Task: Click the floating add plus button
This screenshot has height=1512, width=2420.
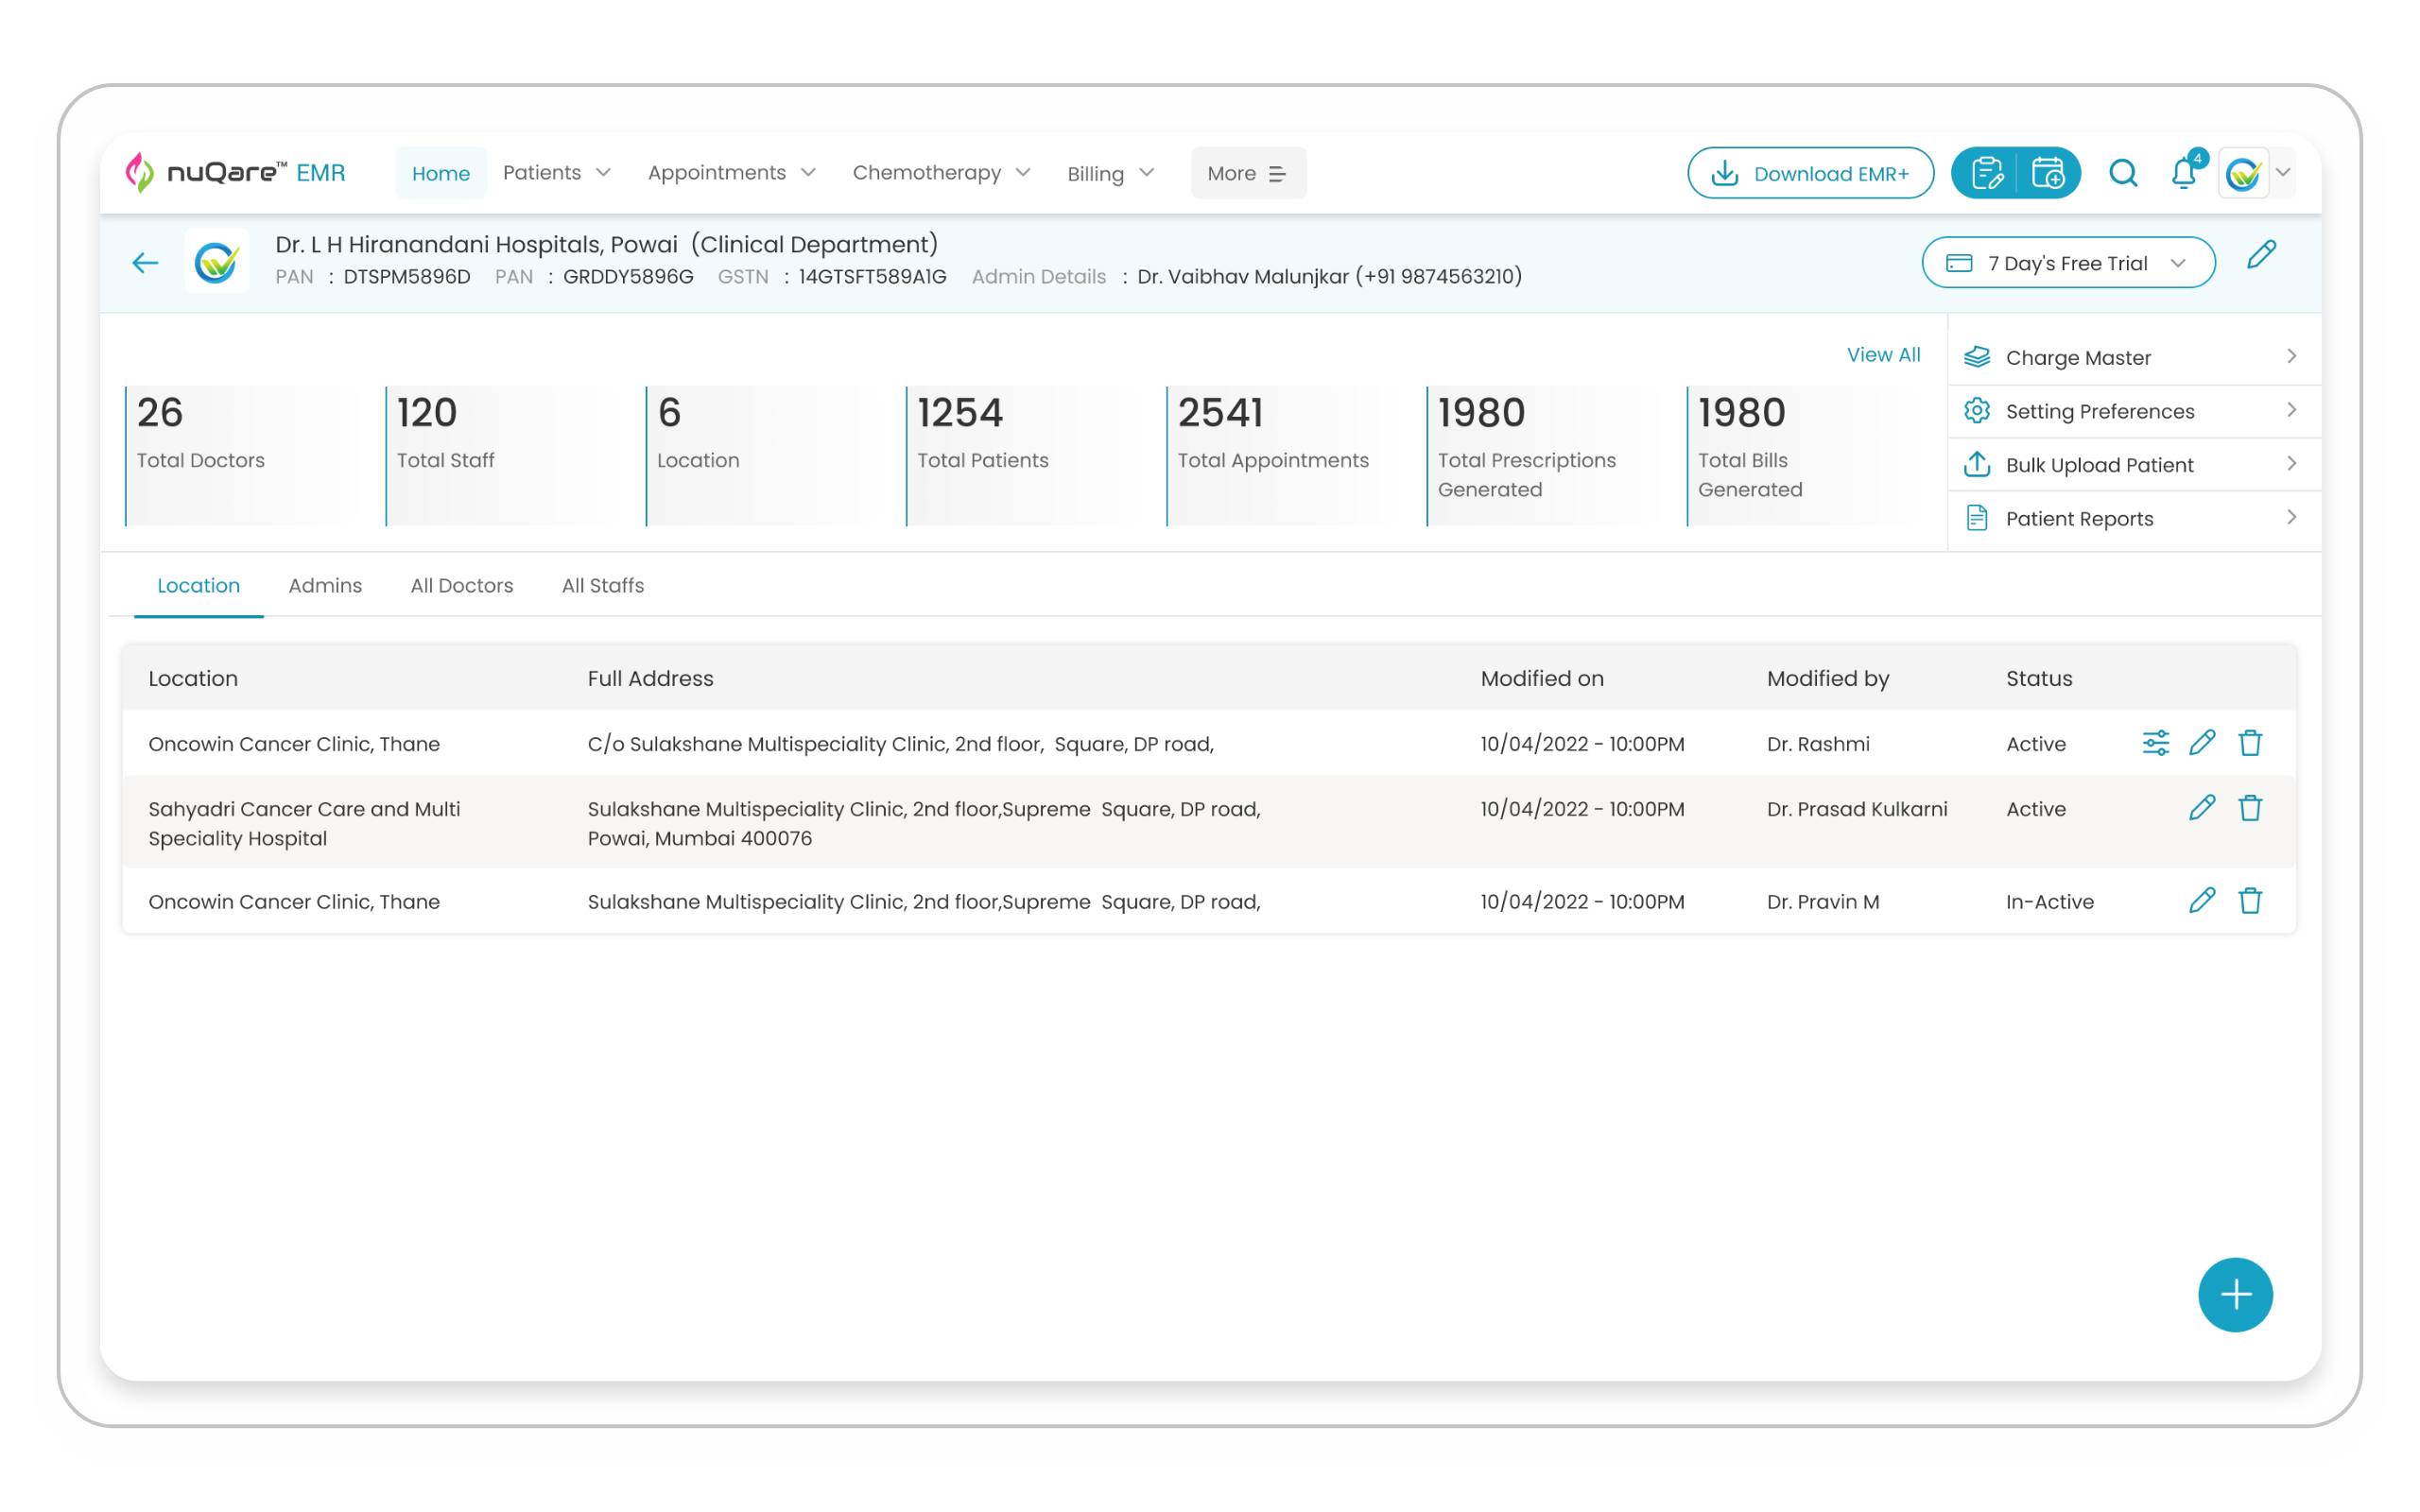Action: [2235, 1294]
